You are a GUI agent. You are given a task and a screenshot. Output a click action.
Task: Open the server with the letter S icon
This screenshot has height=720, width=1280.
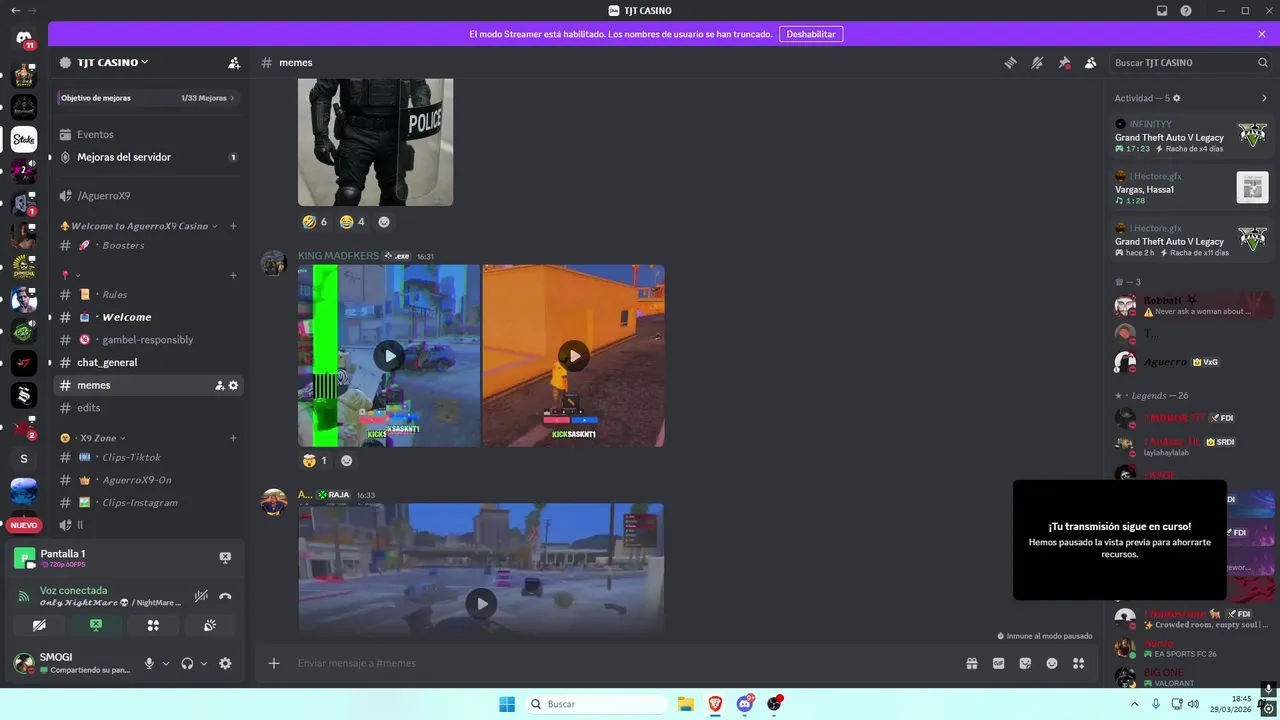tap(24, 459)
